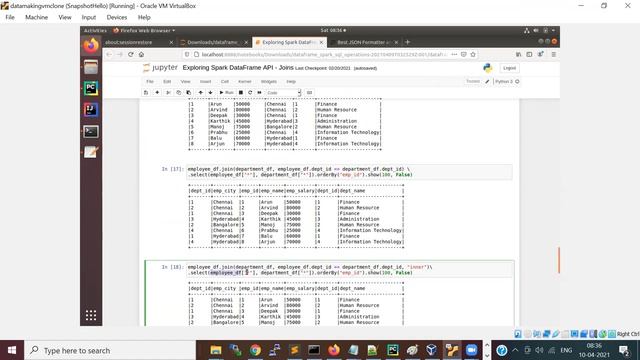Screen dimensions: 640x360
Task: Close the Exploring Spark DataFrame tab
Action: [321, 42]
